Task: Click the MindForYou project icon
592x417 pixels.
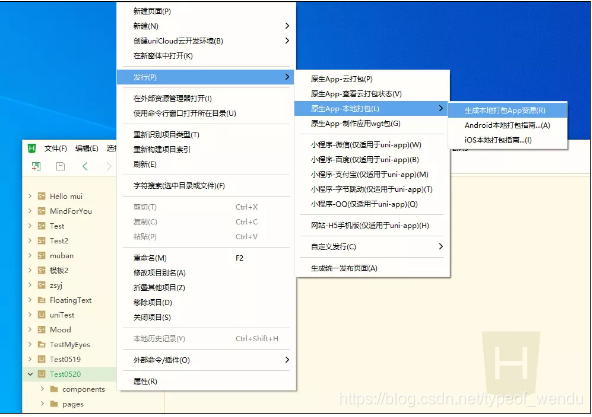Action: tap(42, 211)
